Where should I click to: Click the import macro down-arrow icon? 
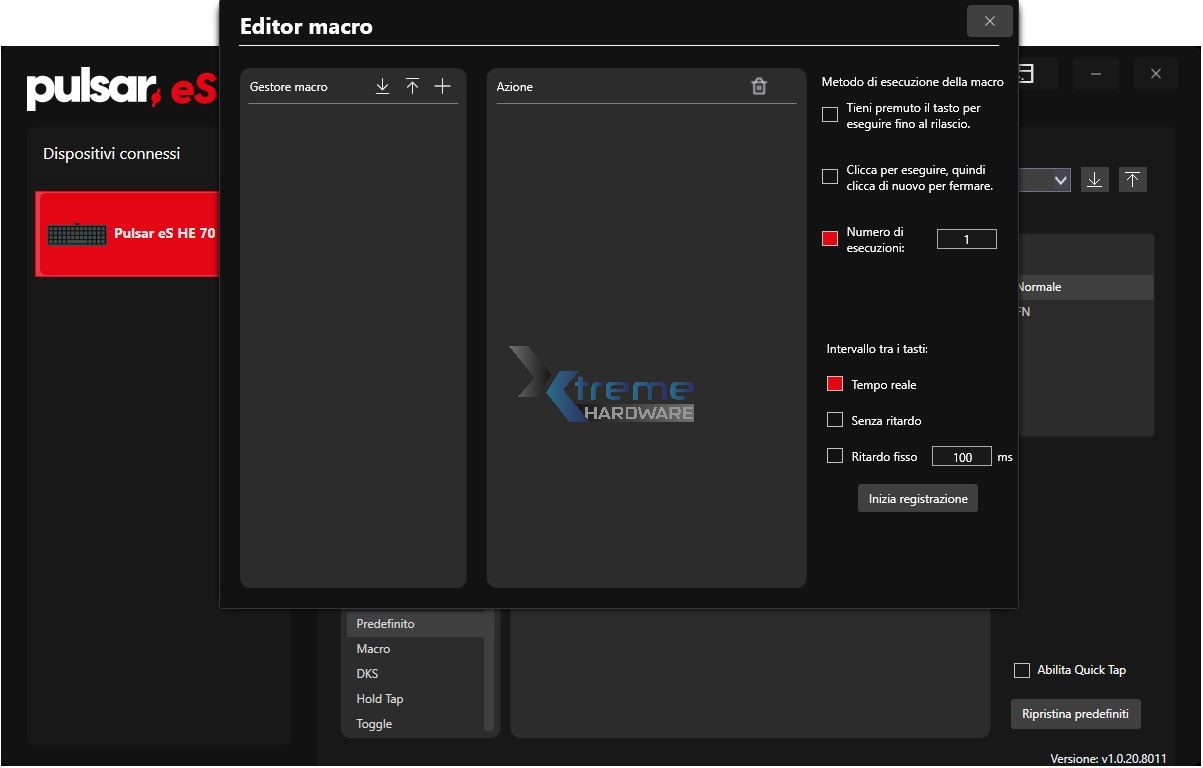point(382,87)
